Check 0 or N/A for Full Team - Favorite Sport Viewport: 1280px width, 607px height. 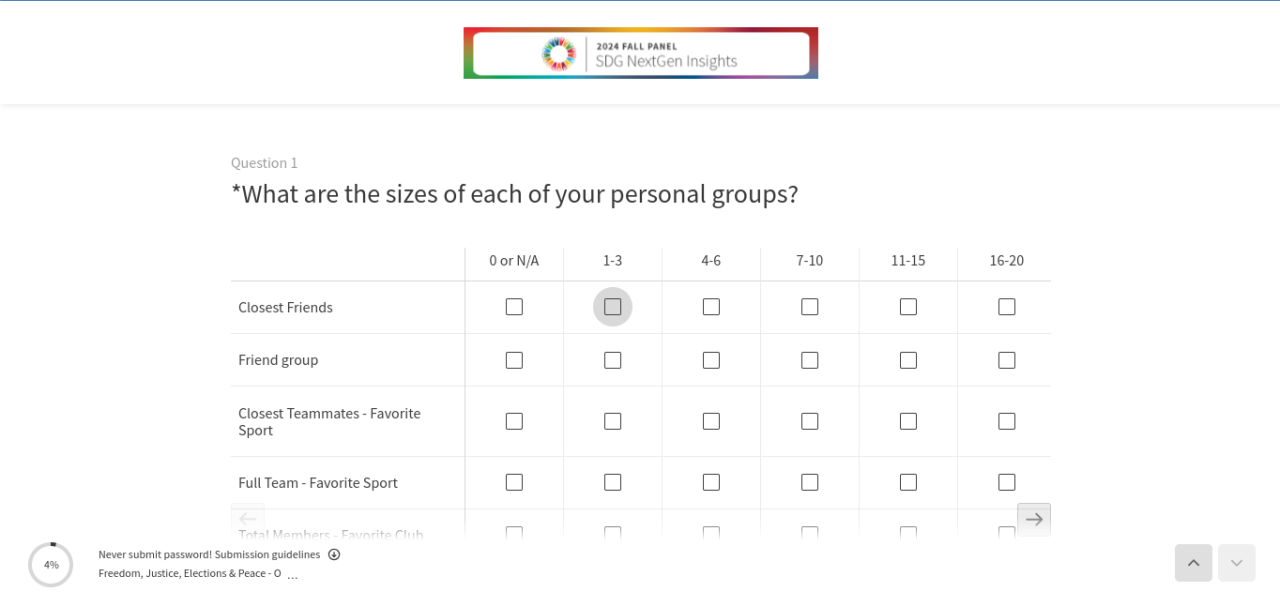click(x=514, y=482)
